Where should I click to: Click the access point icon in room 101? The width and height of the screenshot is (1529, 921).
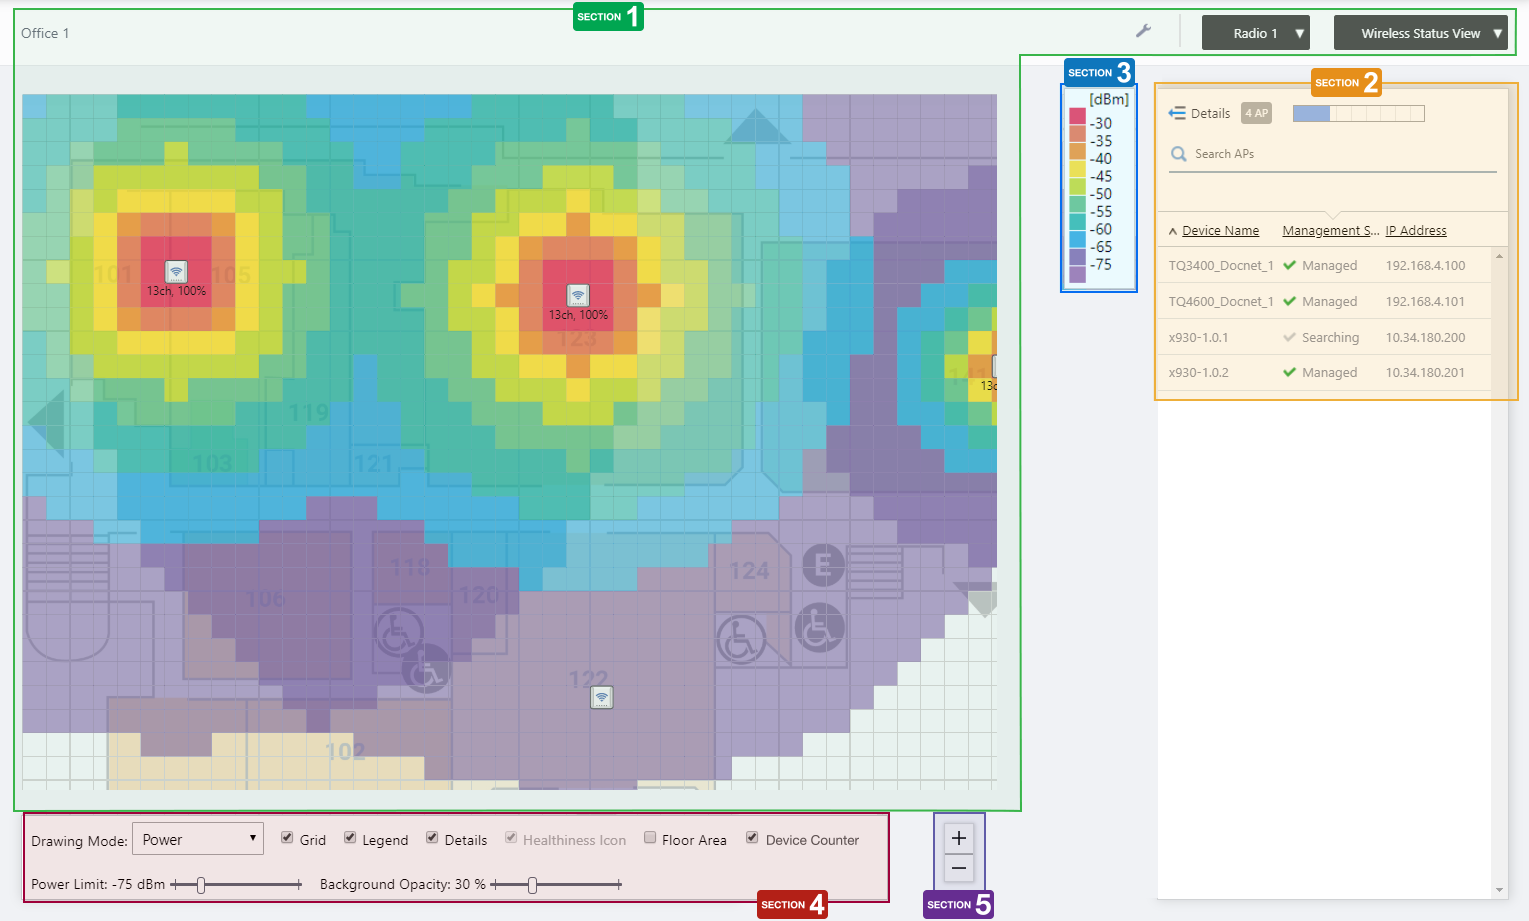pos(176,271)
